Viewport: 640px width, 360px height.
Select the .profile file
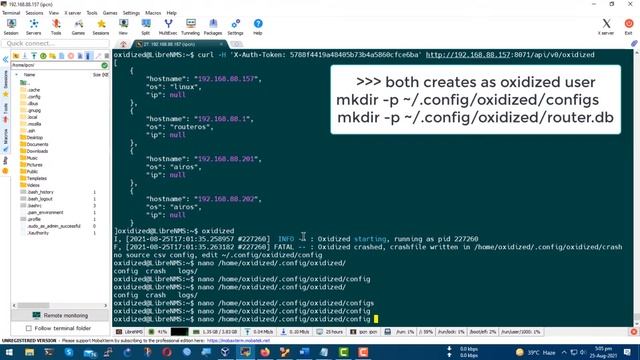coord(31,219)
